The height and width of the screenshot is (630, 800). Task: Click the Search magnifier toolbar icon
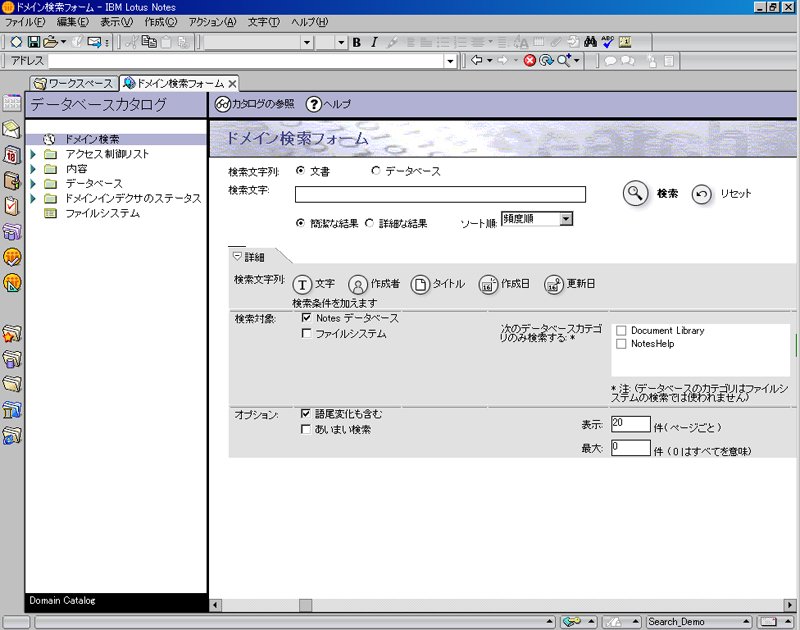(x=564, y=61)
